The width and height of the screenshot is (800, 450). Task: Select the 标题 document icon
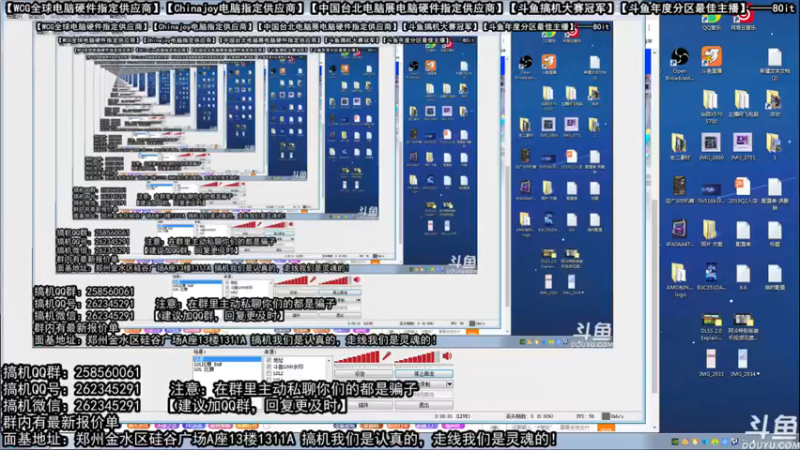point(774,233)
